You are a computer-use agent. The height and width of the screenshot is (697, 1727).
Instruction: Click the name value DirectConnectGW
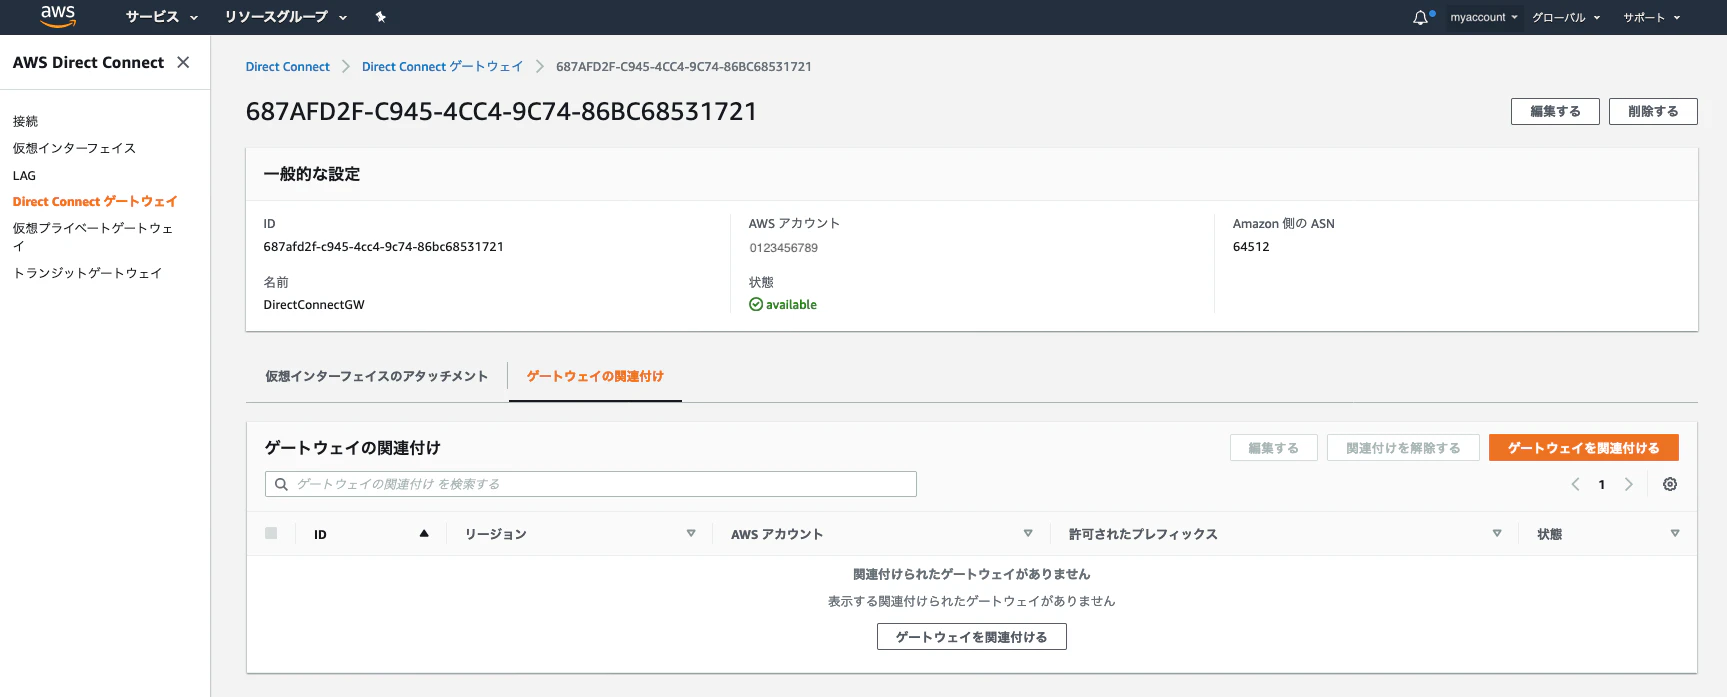[314, 305]
